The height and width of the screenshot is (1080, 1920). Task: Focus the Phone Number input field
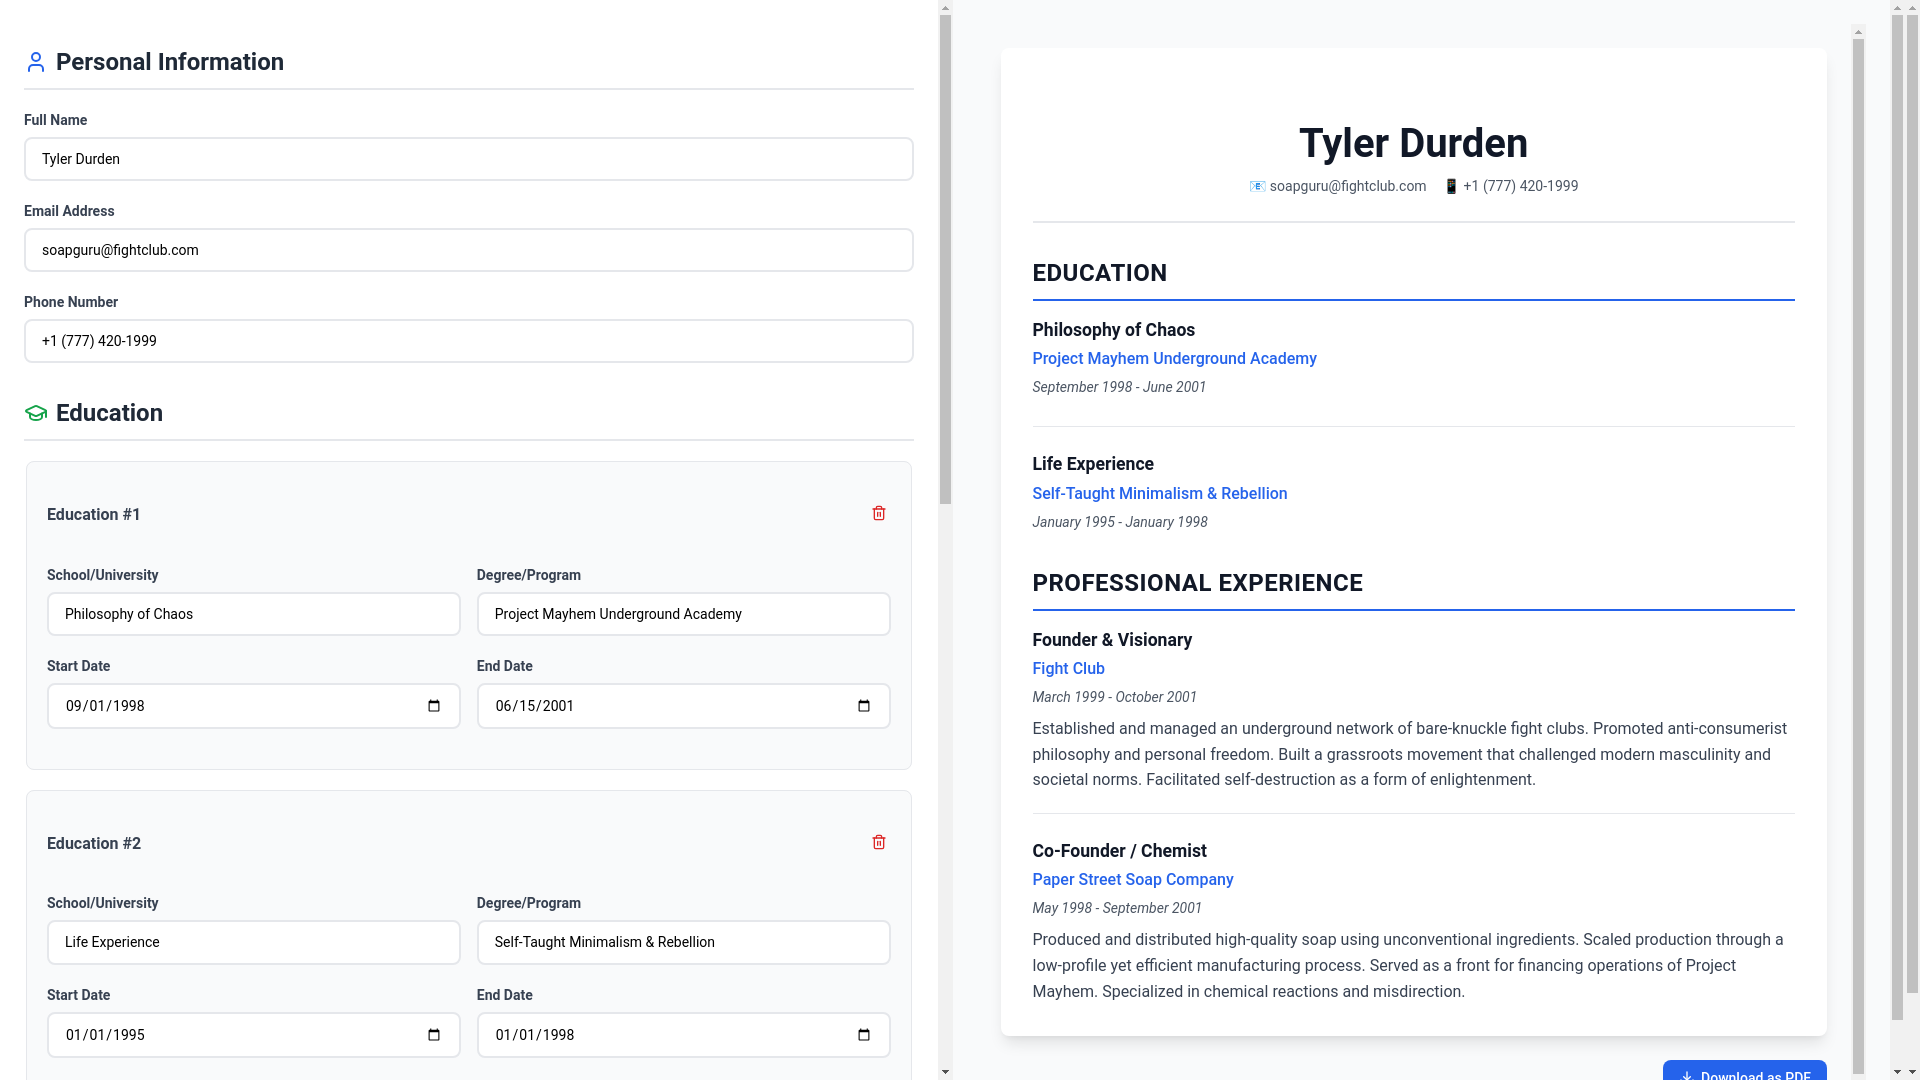[x=469, y=341]
